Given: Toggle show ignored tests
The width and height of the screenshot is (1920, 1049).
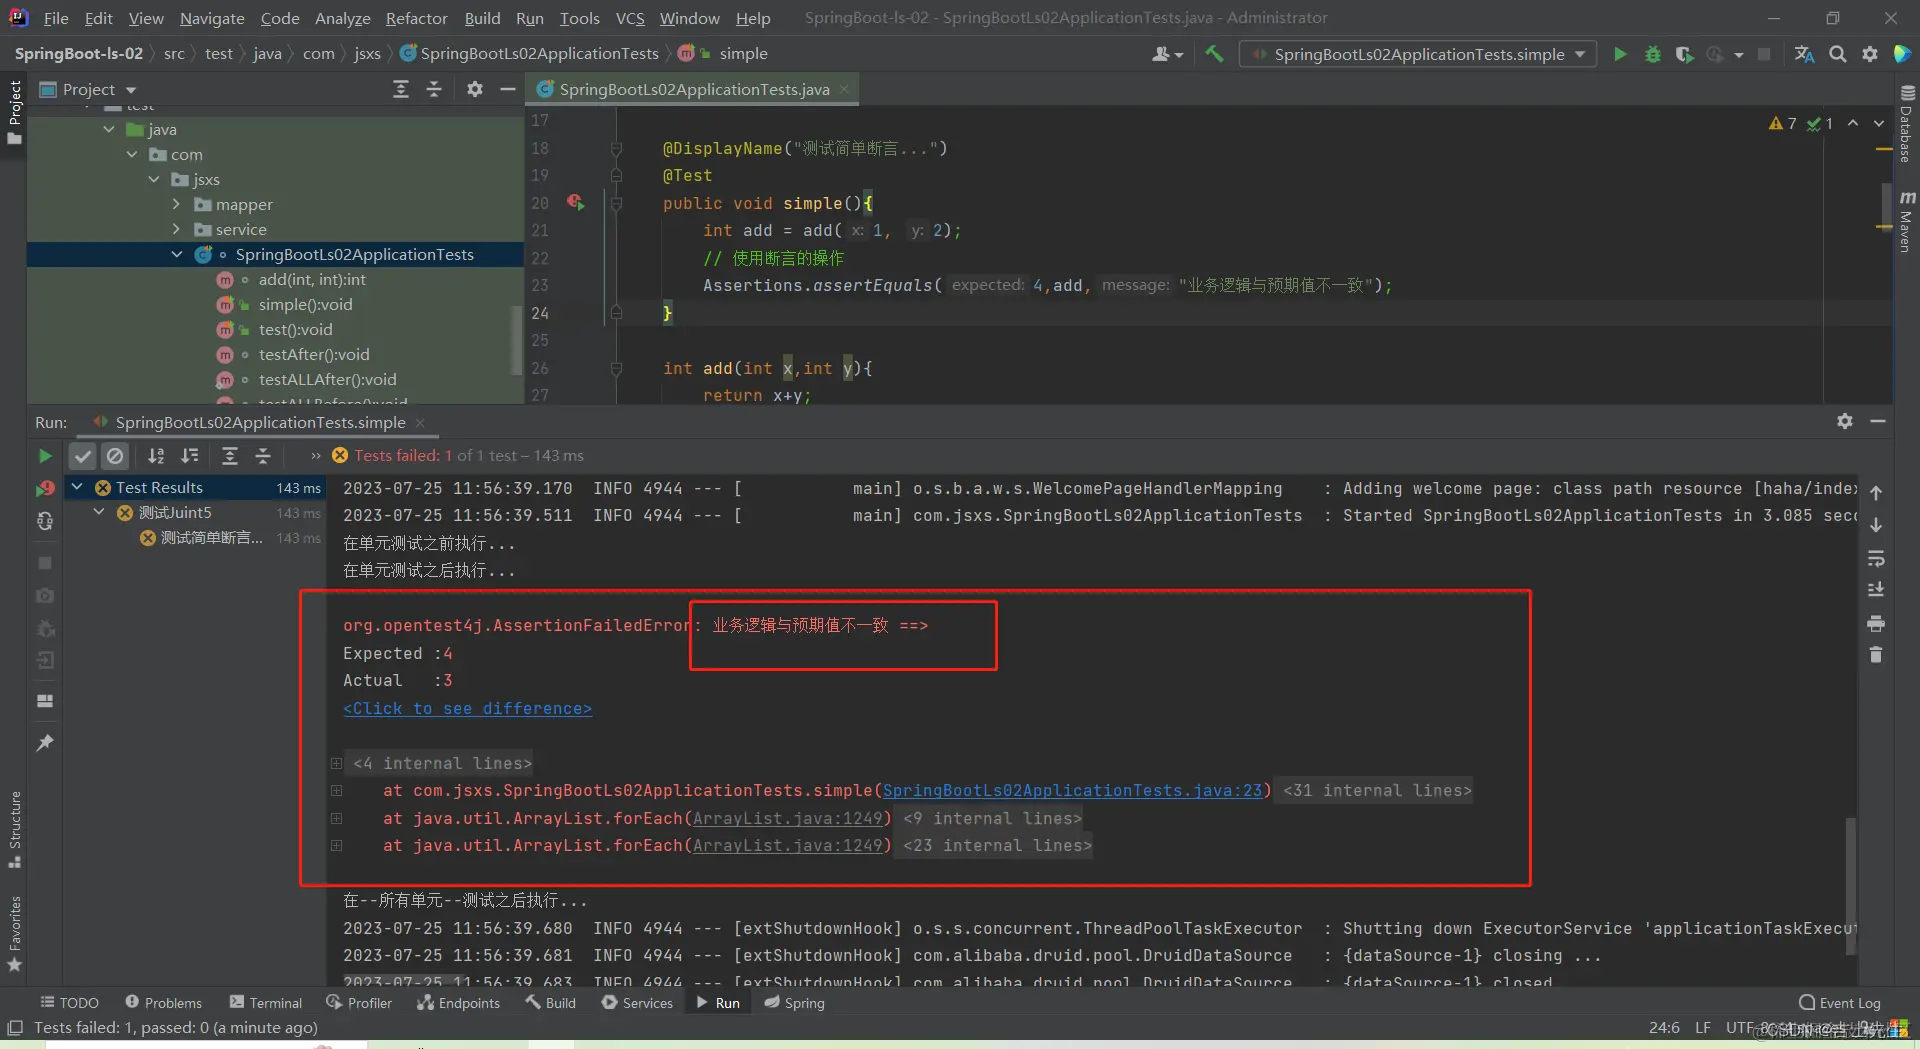Looking at the screenshot, I should (x=116, y=456).
